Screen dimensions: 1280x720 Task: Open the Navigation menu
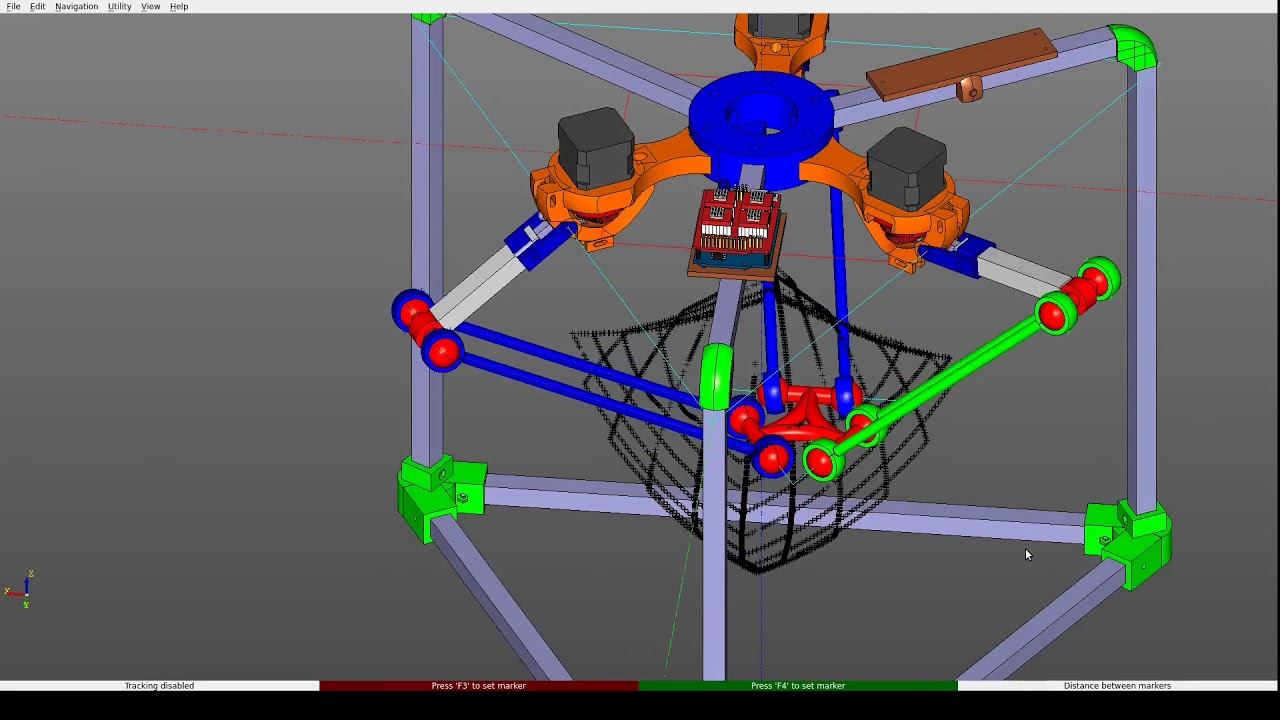coord(76,6)
